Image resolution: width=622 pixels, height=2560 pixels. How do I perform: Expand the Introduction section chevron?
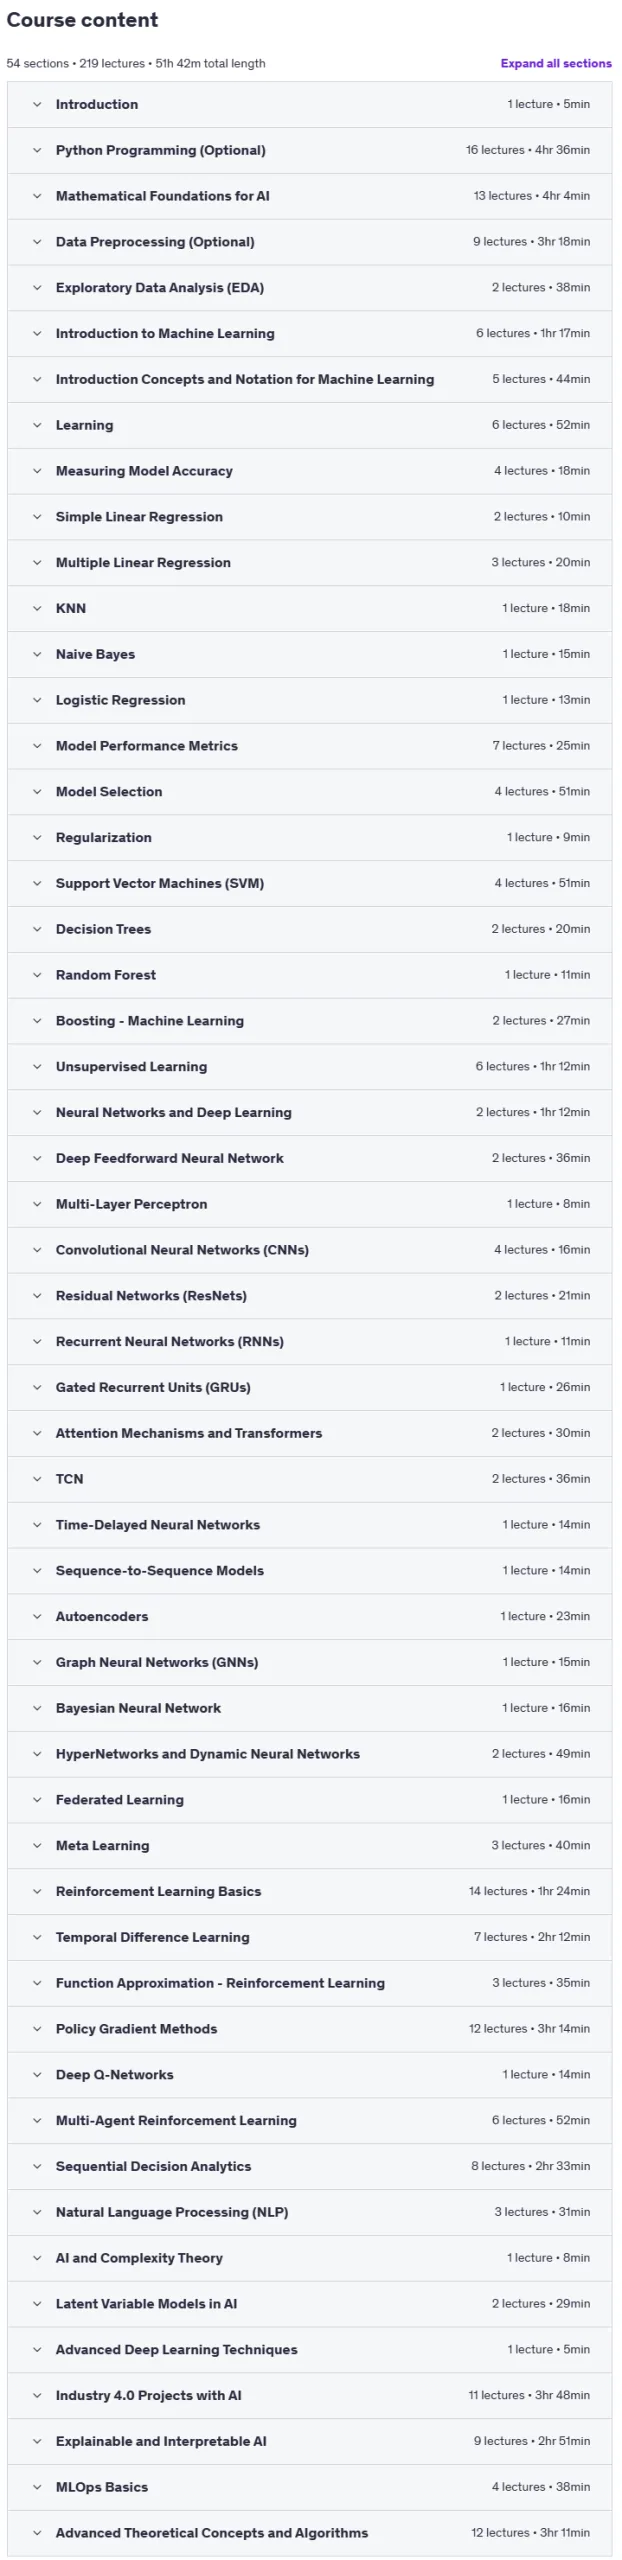coord(37,104)
